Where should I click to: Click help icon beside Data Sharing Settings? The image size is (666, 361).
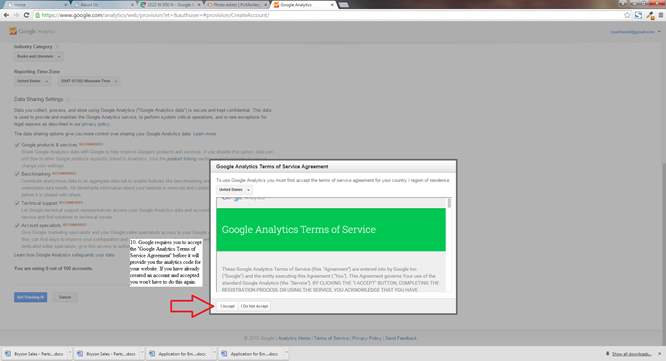(68, 99)
